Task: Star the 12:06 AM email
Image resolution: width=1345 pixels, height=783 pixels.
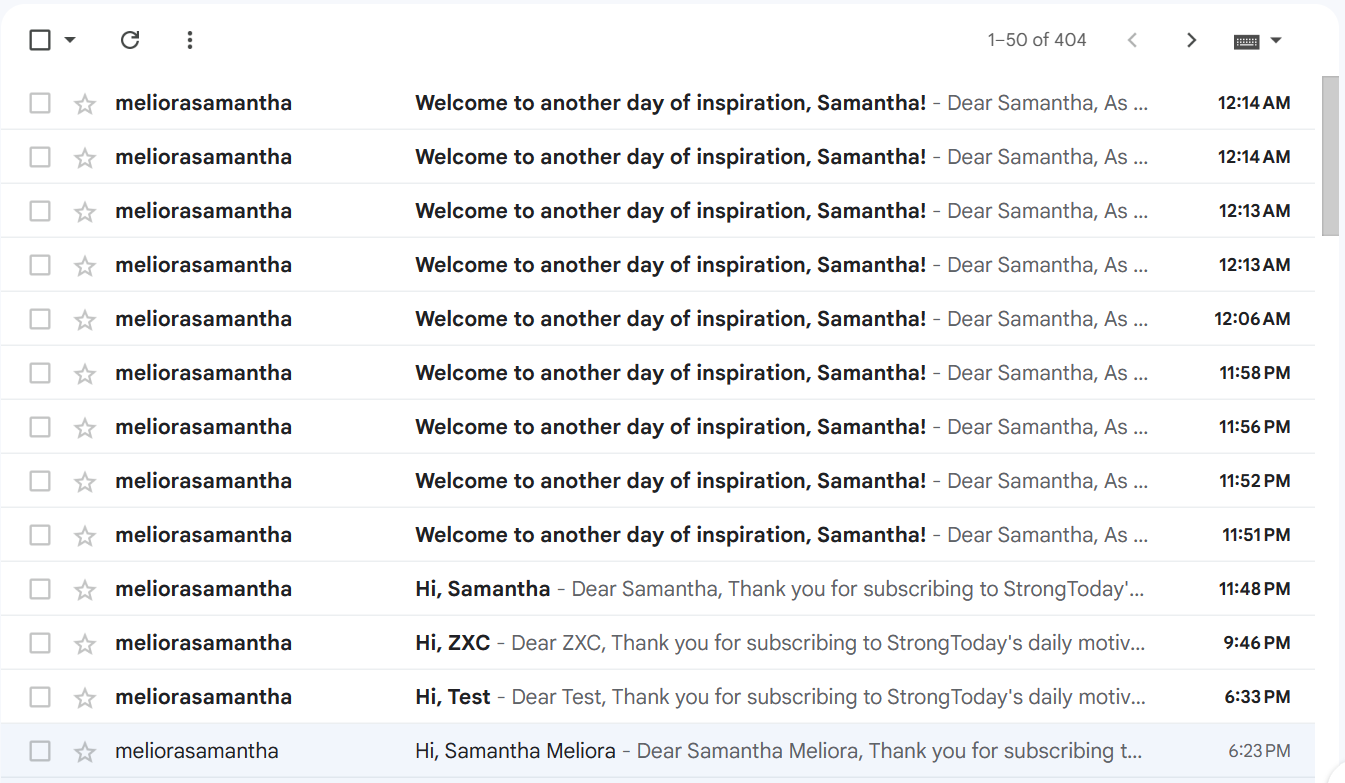Action: tap(85, 320)
